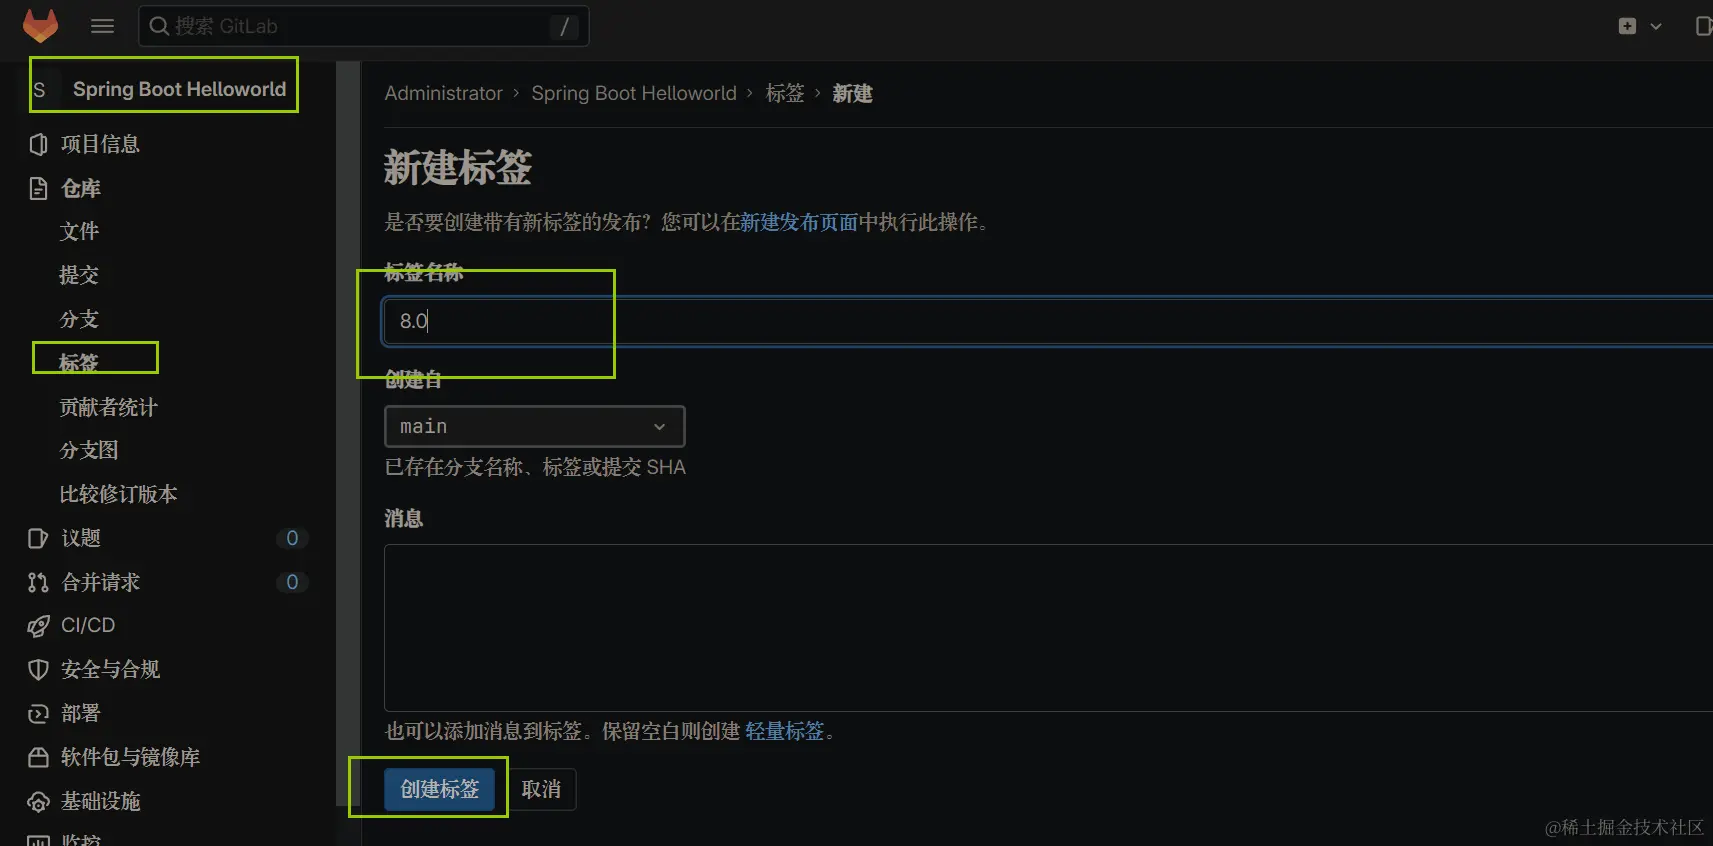The height and width of the screenshot is (846, 1713).
Task: Expand the main branch dropdown
Action: click(x=535, y=426)
